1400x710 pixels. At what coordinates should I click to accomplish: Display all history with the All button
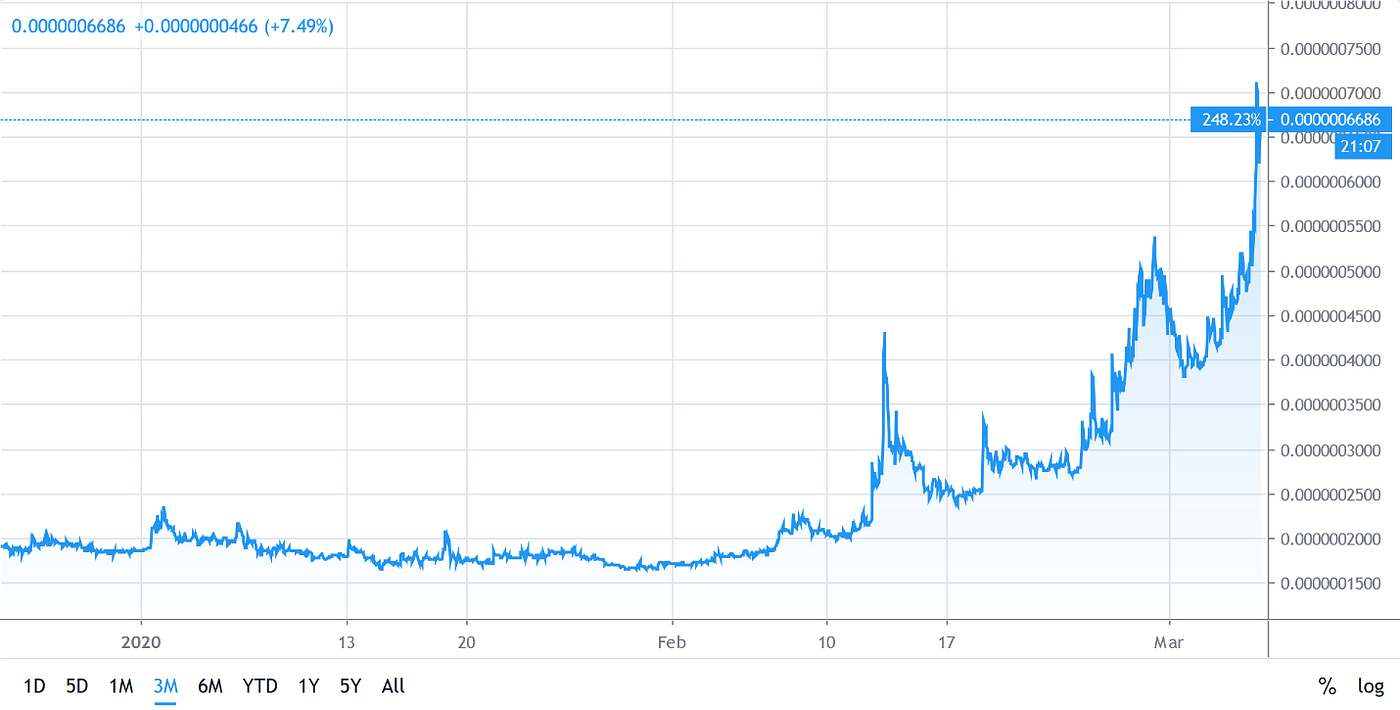(392, 687)
